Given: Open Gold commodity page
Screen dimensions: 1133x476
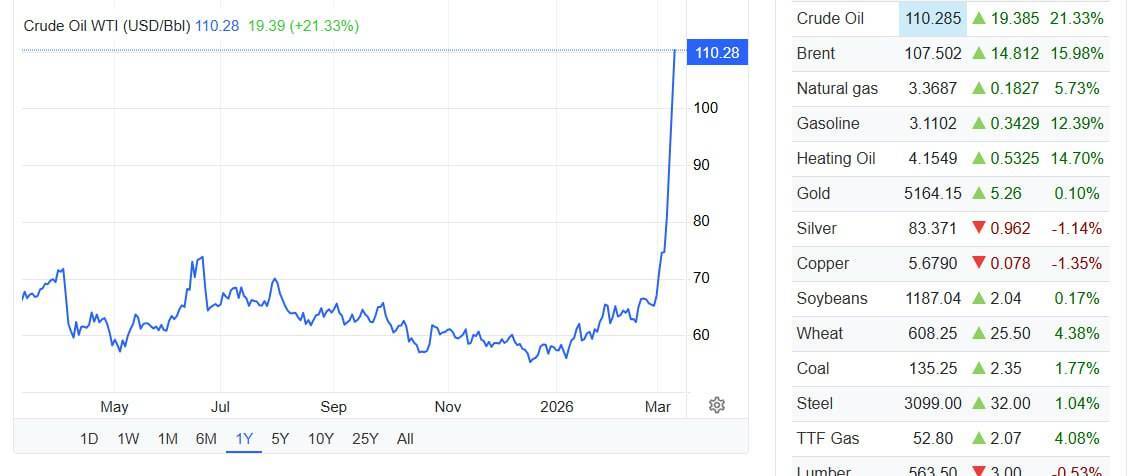Looking at the screenshot, I should [x=813, y=194].
